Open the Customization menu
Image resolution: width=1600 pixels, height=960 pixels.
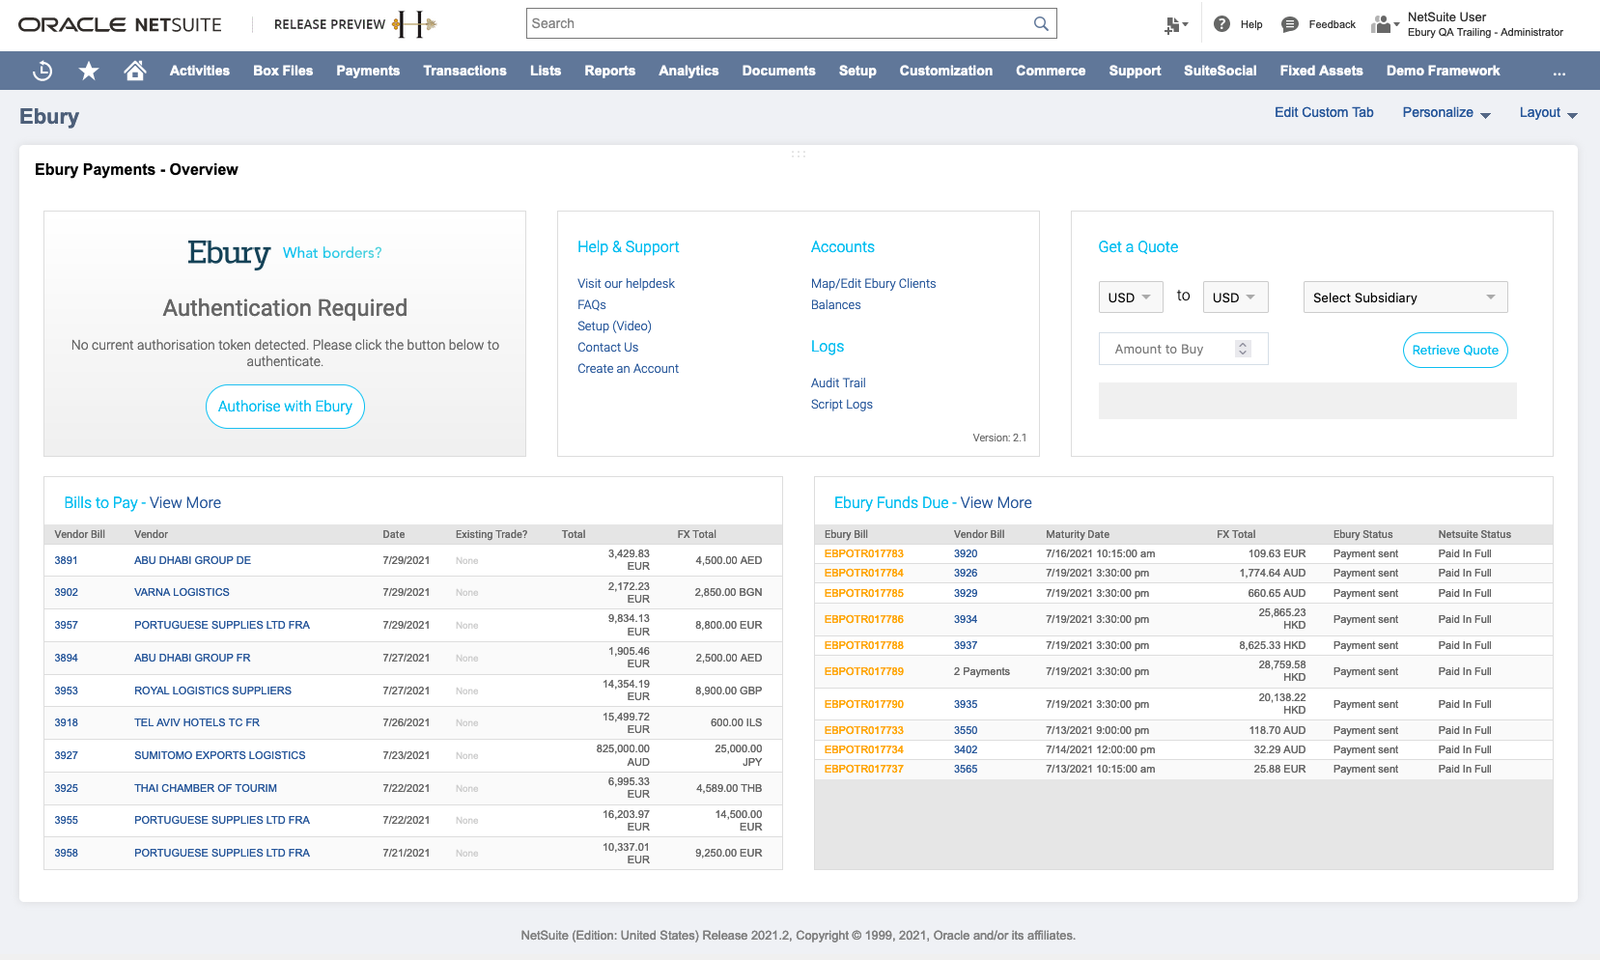point(946,71)
